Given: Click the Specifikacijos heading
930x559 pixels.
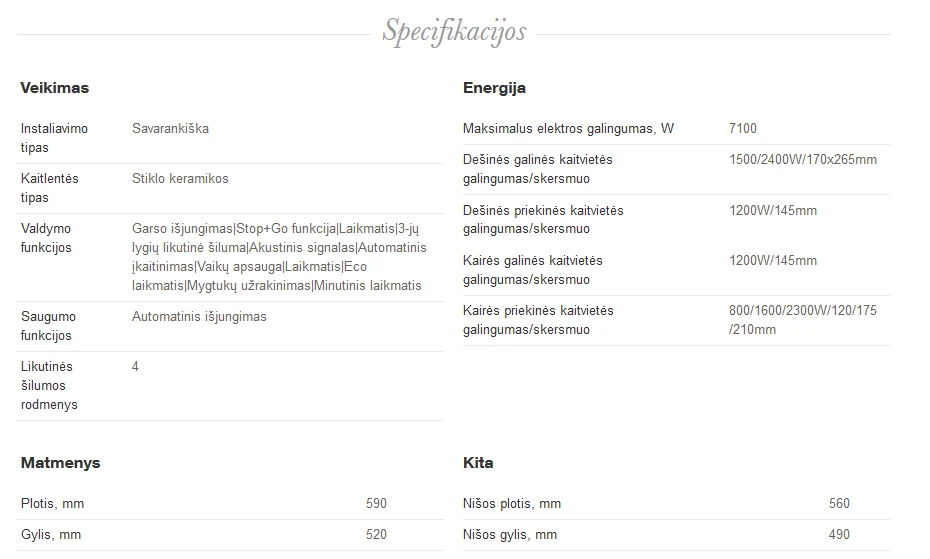Looking at the screenshot, I should coord(454,32).
